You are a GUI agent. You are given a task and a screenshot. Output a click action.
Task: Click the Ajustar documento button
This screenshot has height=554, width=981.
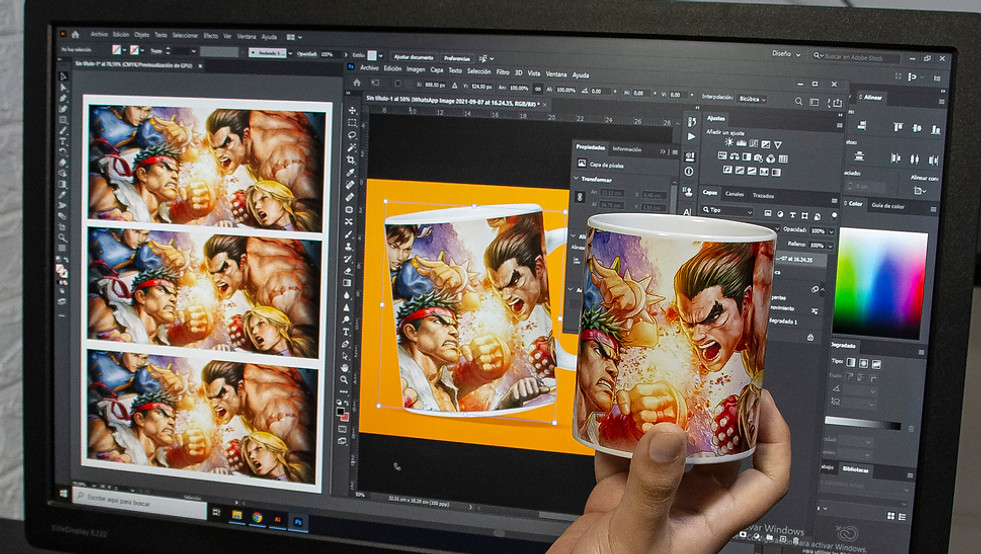pos(413,57)
